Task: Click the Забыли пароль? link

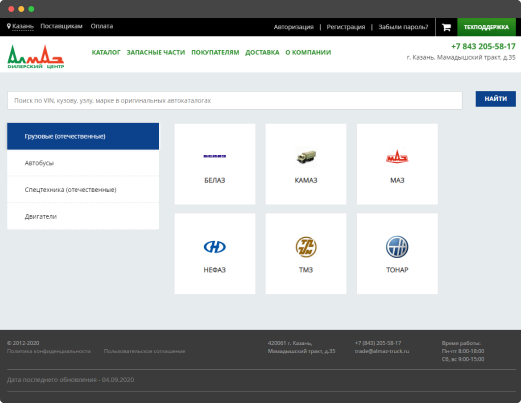Action: 403,27
